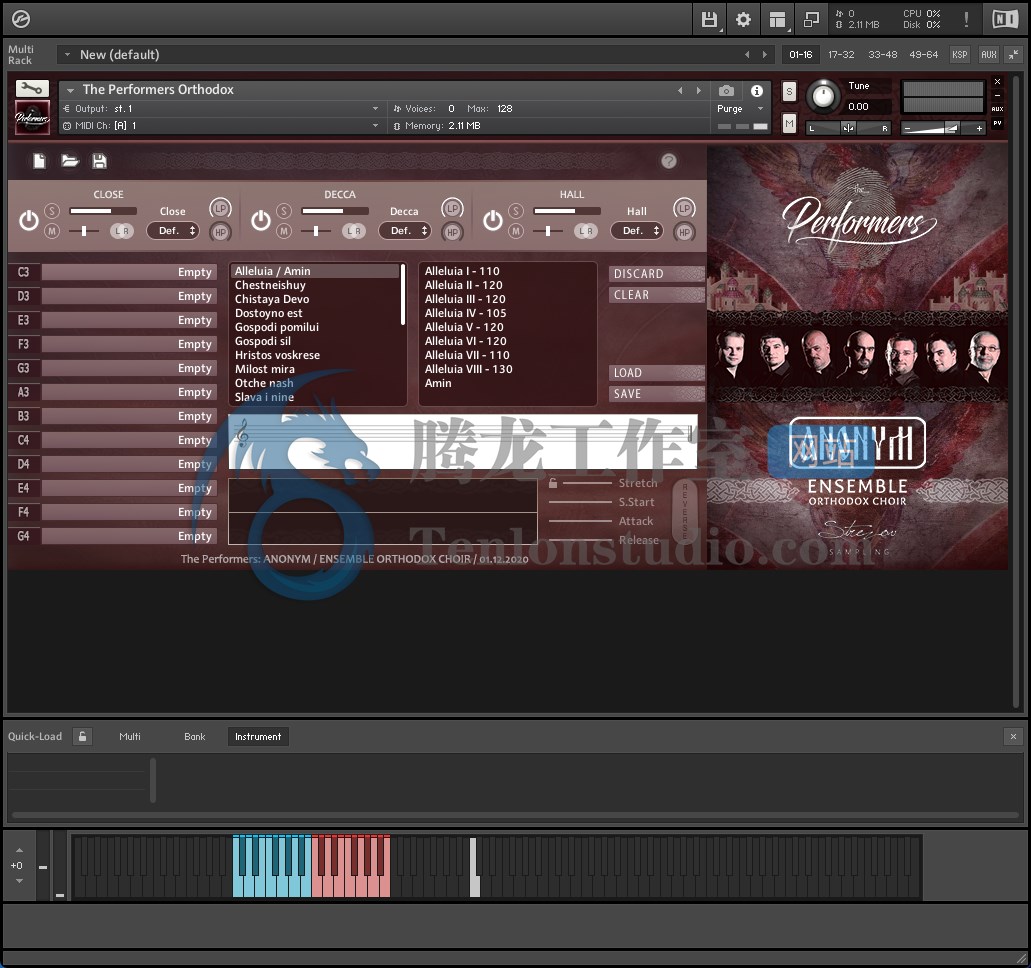
Task: Click the stretch lock icon
Action: click(553, 483)
